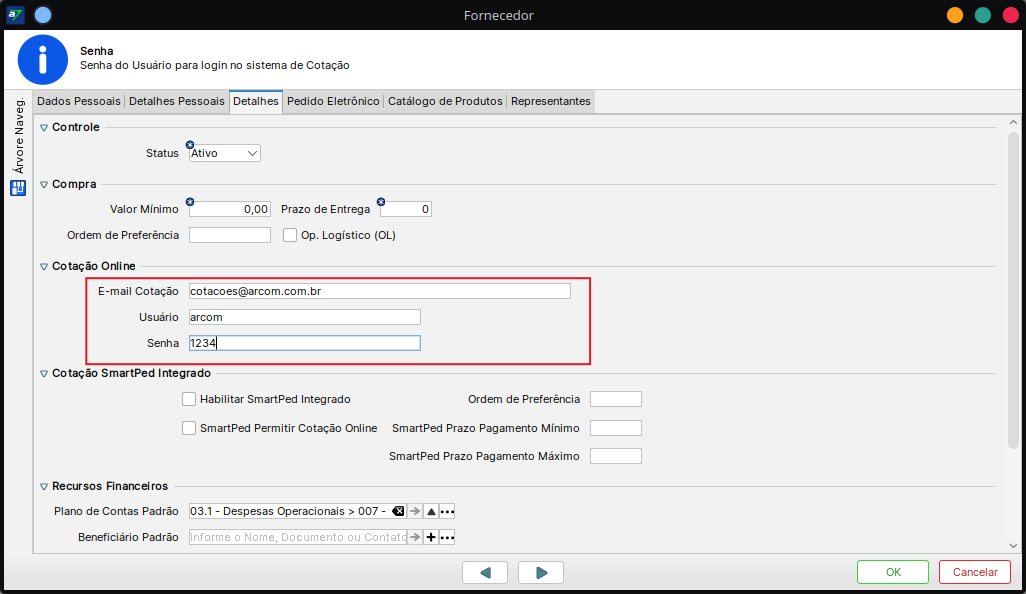1026x594 pixels.
Task: Open the Status dropdown showing Ativo
Action: pyautogui.click(x=225, y=153)
